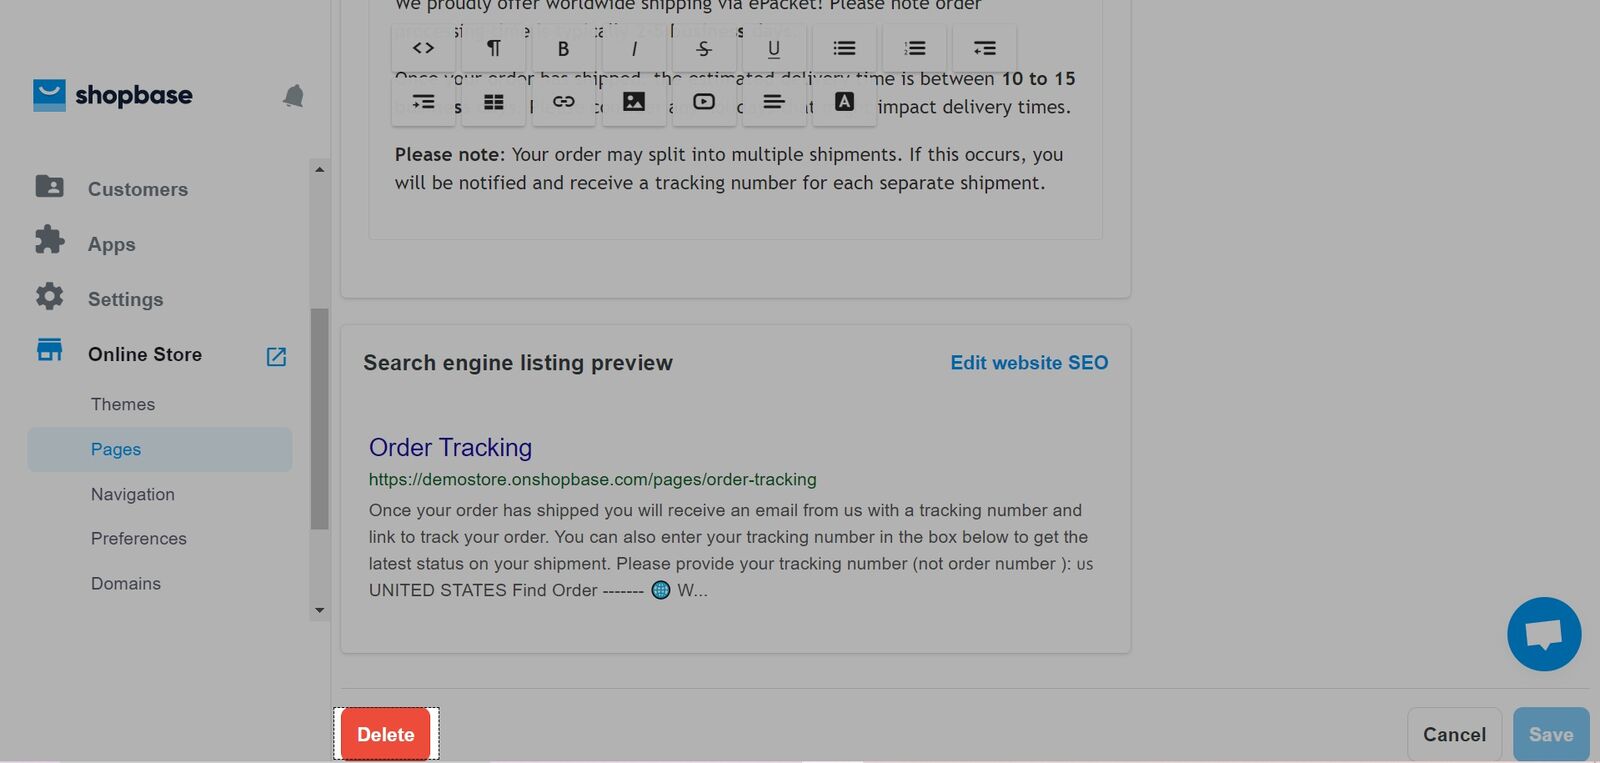Click the order-tracking preview URL
The image size is (1600, 763).
tap(592, 479)
